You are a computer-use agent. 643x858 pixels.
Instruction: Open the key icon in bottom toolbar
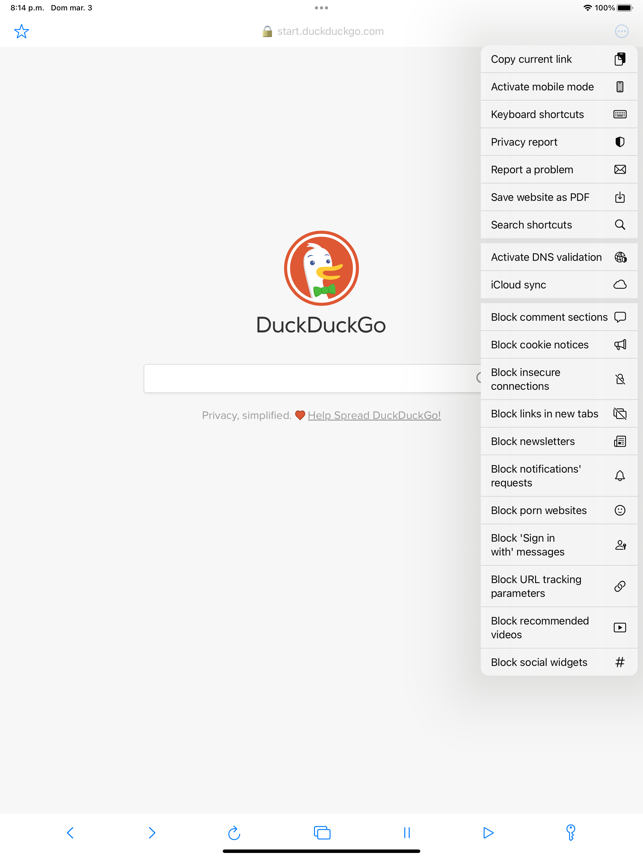pos(570,832)
